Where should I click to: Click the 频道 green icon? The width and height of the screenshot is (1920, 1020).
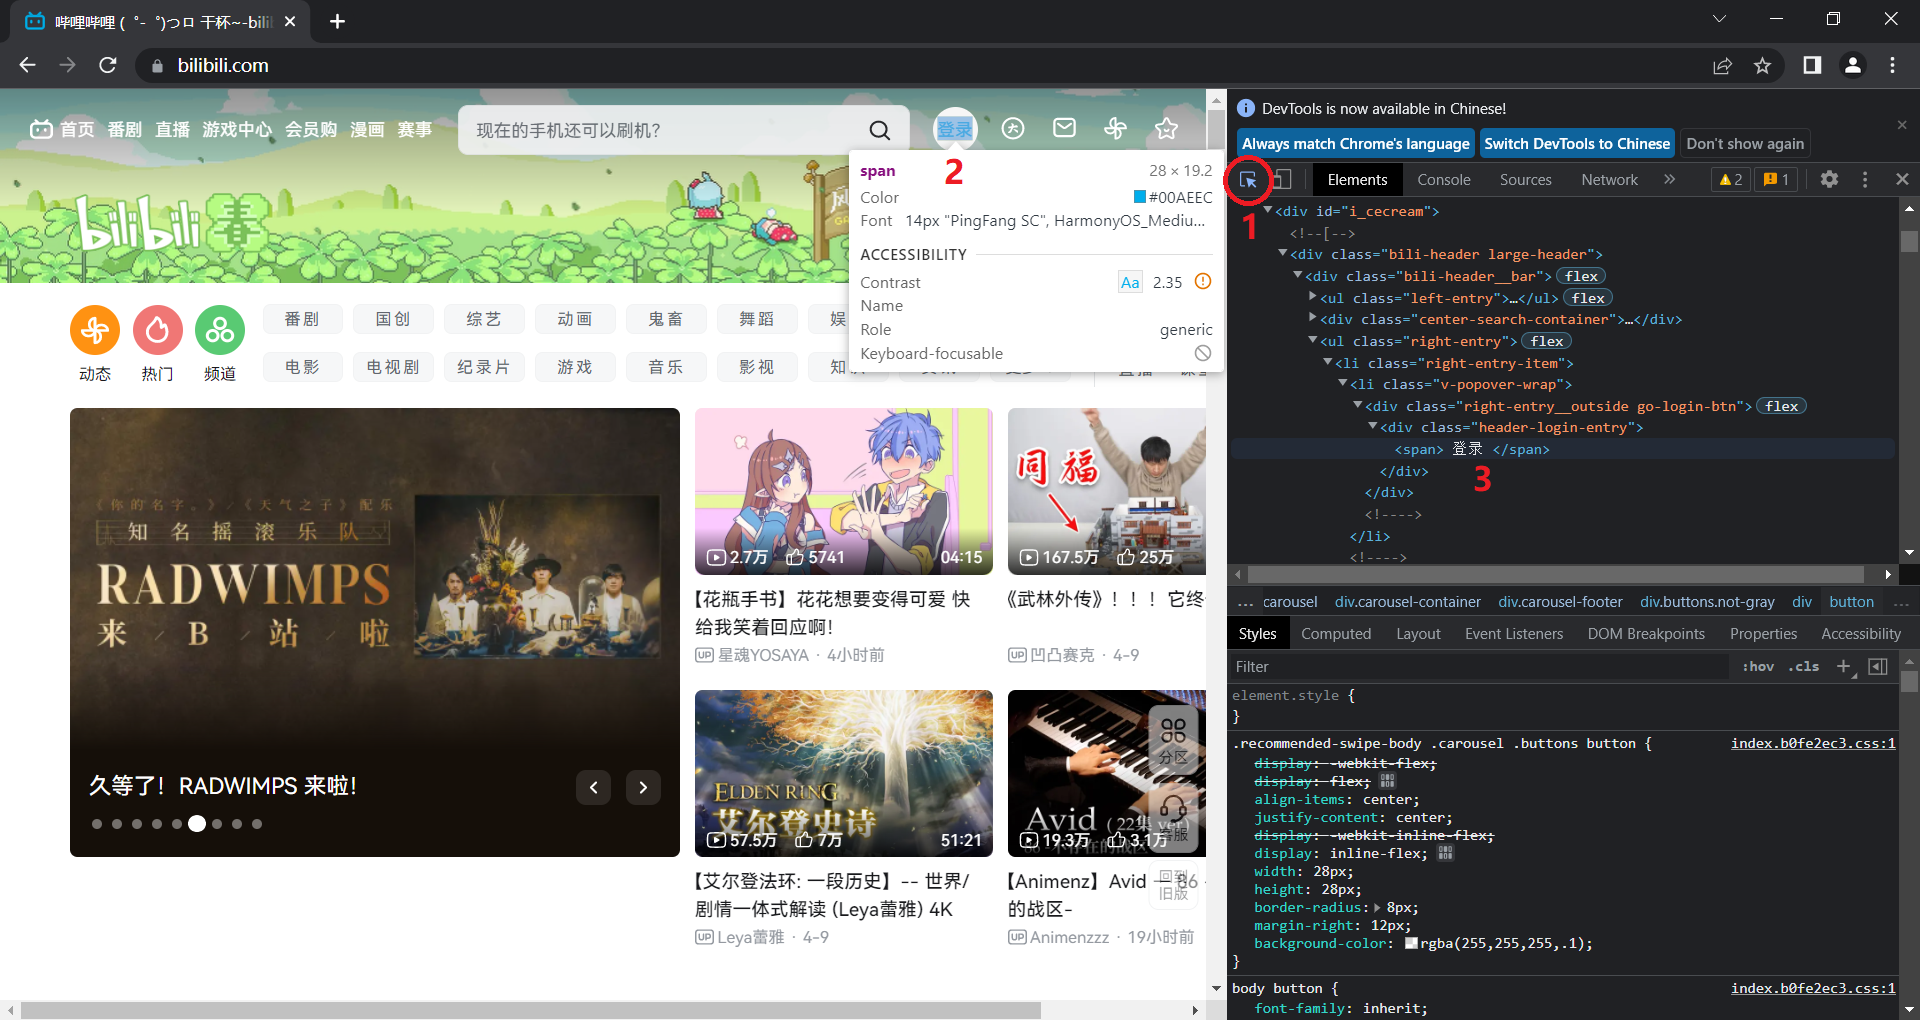[220, 330]
